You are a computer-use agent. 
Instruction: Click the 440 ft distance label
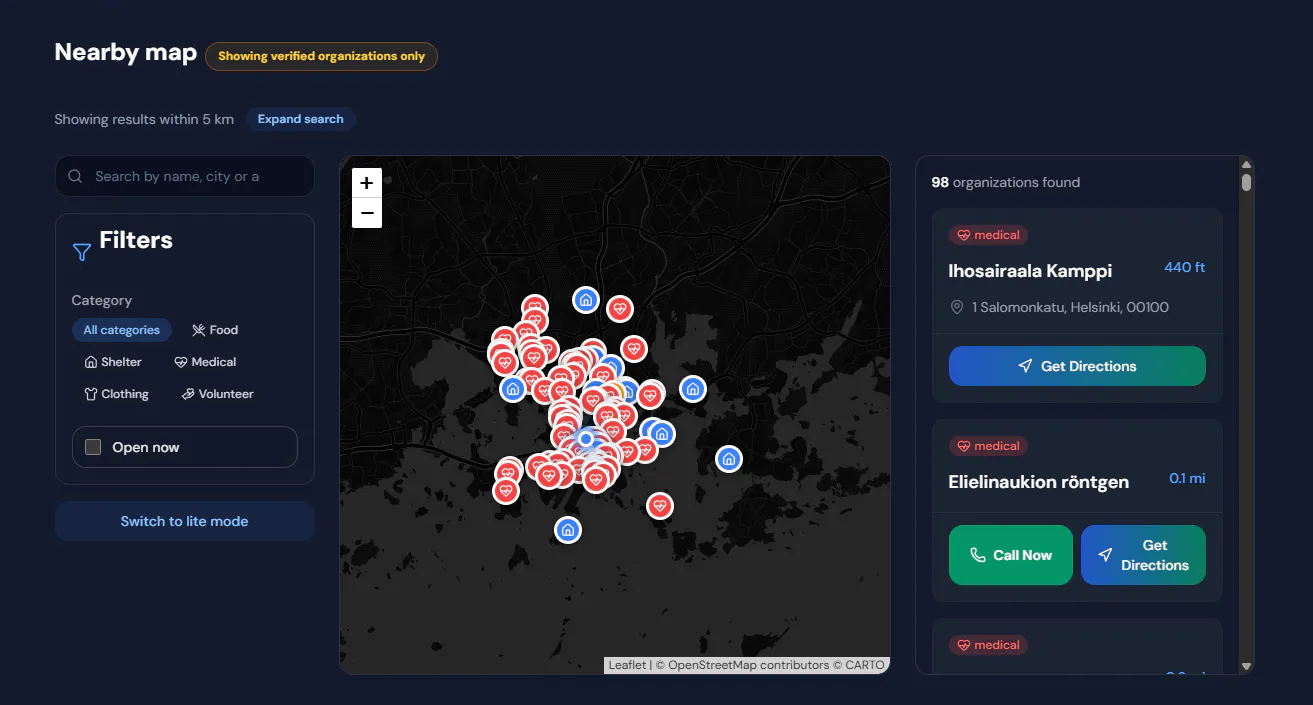[1185, 267]
